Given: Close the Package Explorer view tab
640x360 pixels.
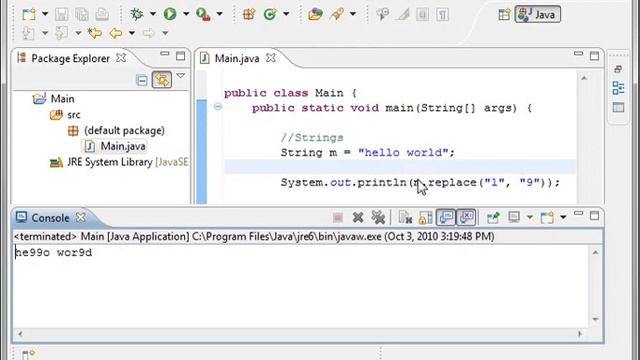Looking at the screenshot, I should click(x=121, y=58).
